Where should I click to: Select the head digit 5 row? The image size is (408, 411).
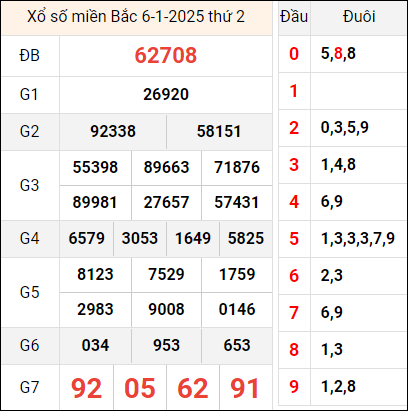point(342,239)
